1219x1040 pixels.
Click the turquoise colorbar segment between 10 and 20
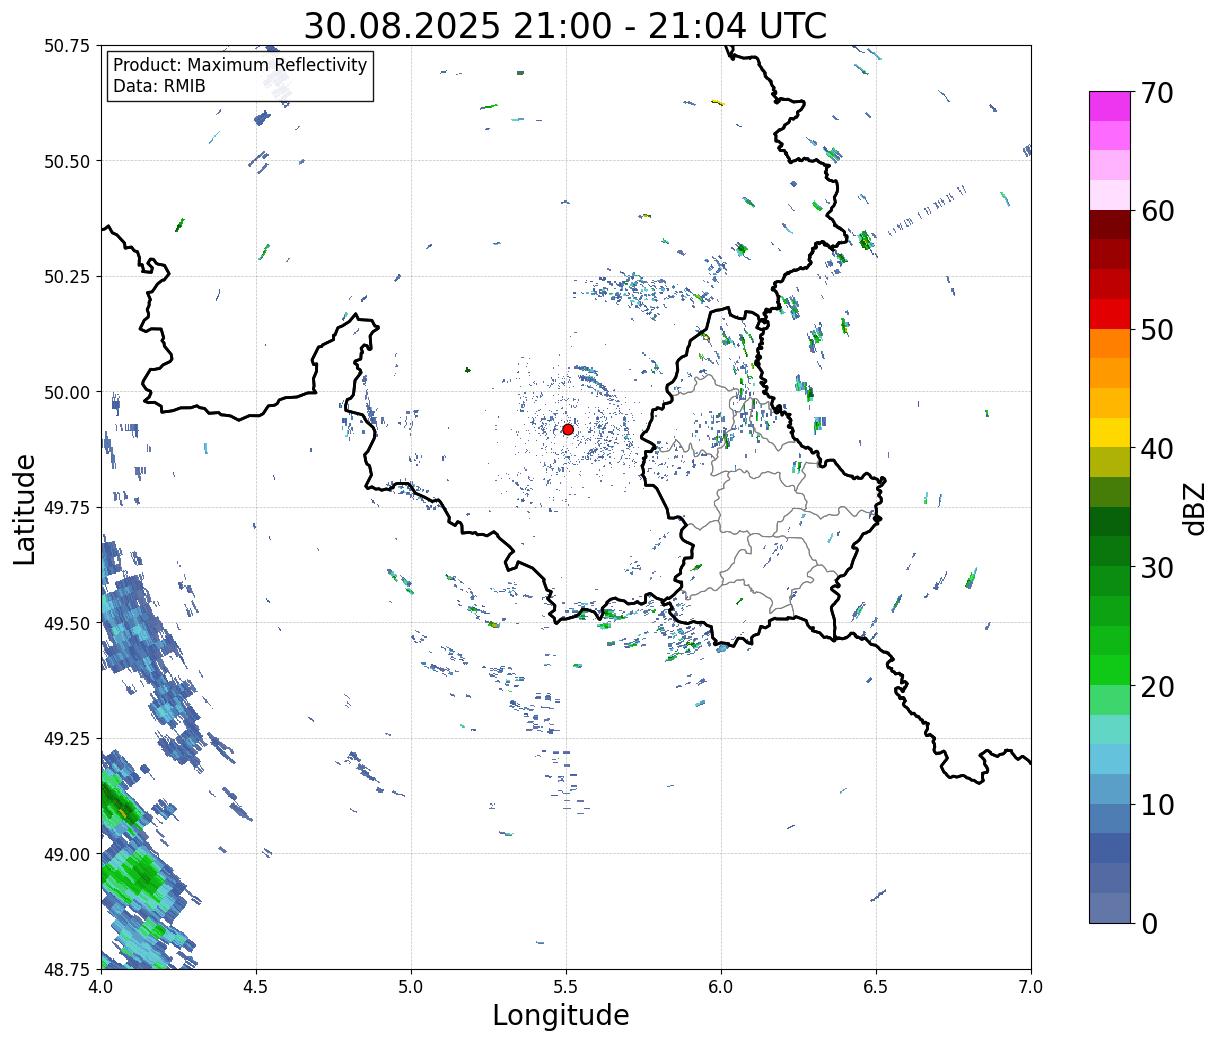point(1110,729)
